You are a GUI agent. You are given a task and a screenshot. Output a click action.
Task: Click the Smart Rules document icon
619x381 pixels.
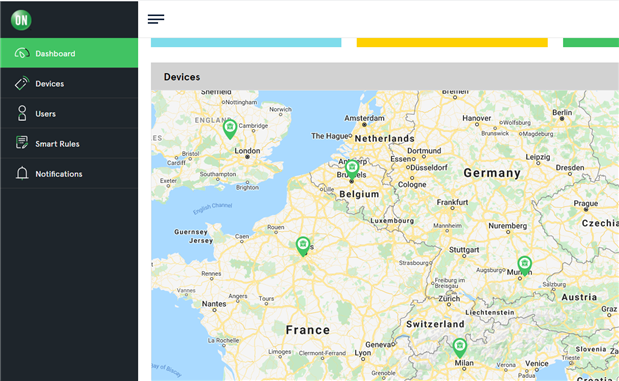[x=22, y=143]
